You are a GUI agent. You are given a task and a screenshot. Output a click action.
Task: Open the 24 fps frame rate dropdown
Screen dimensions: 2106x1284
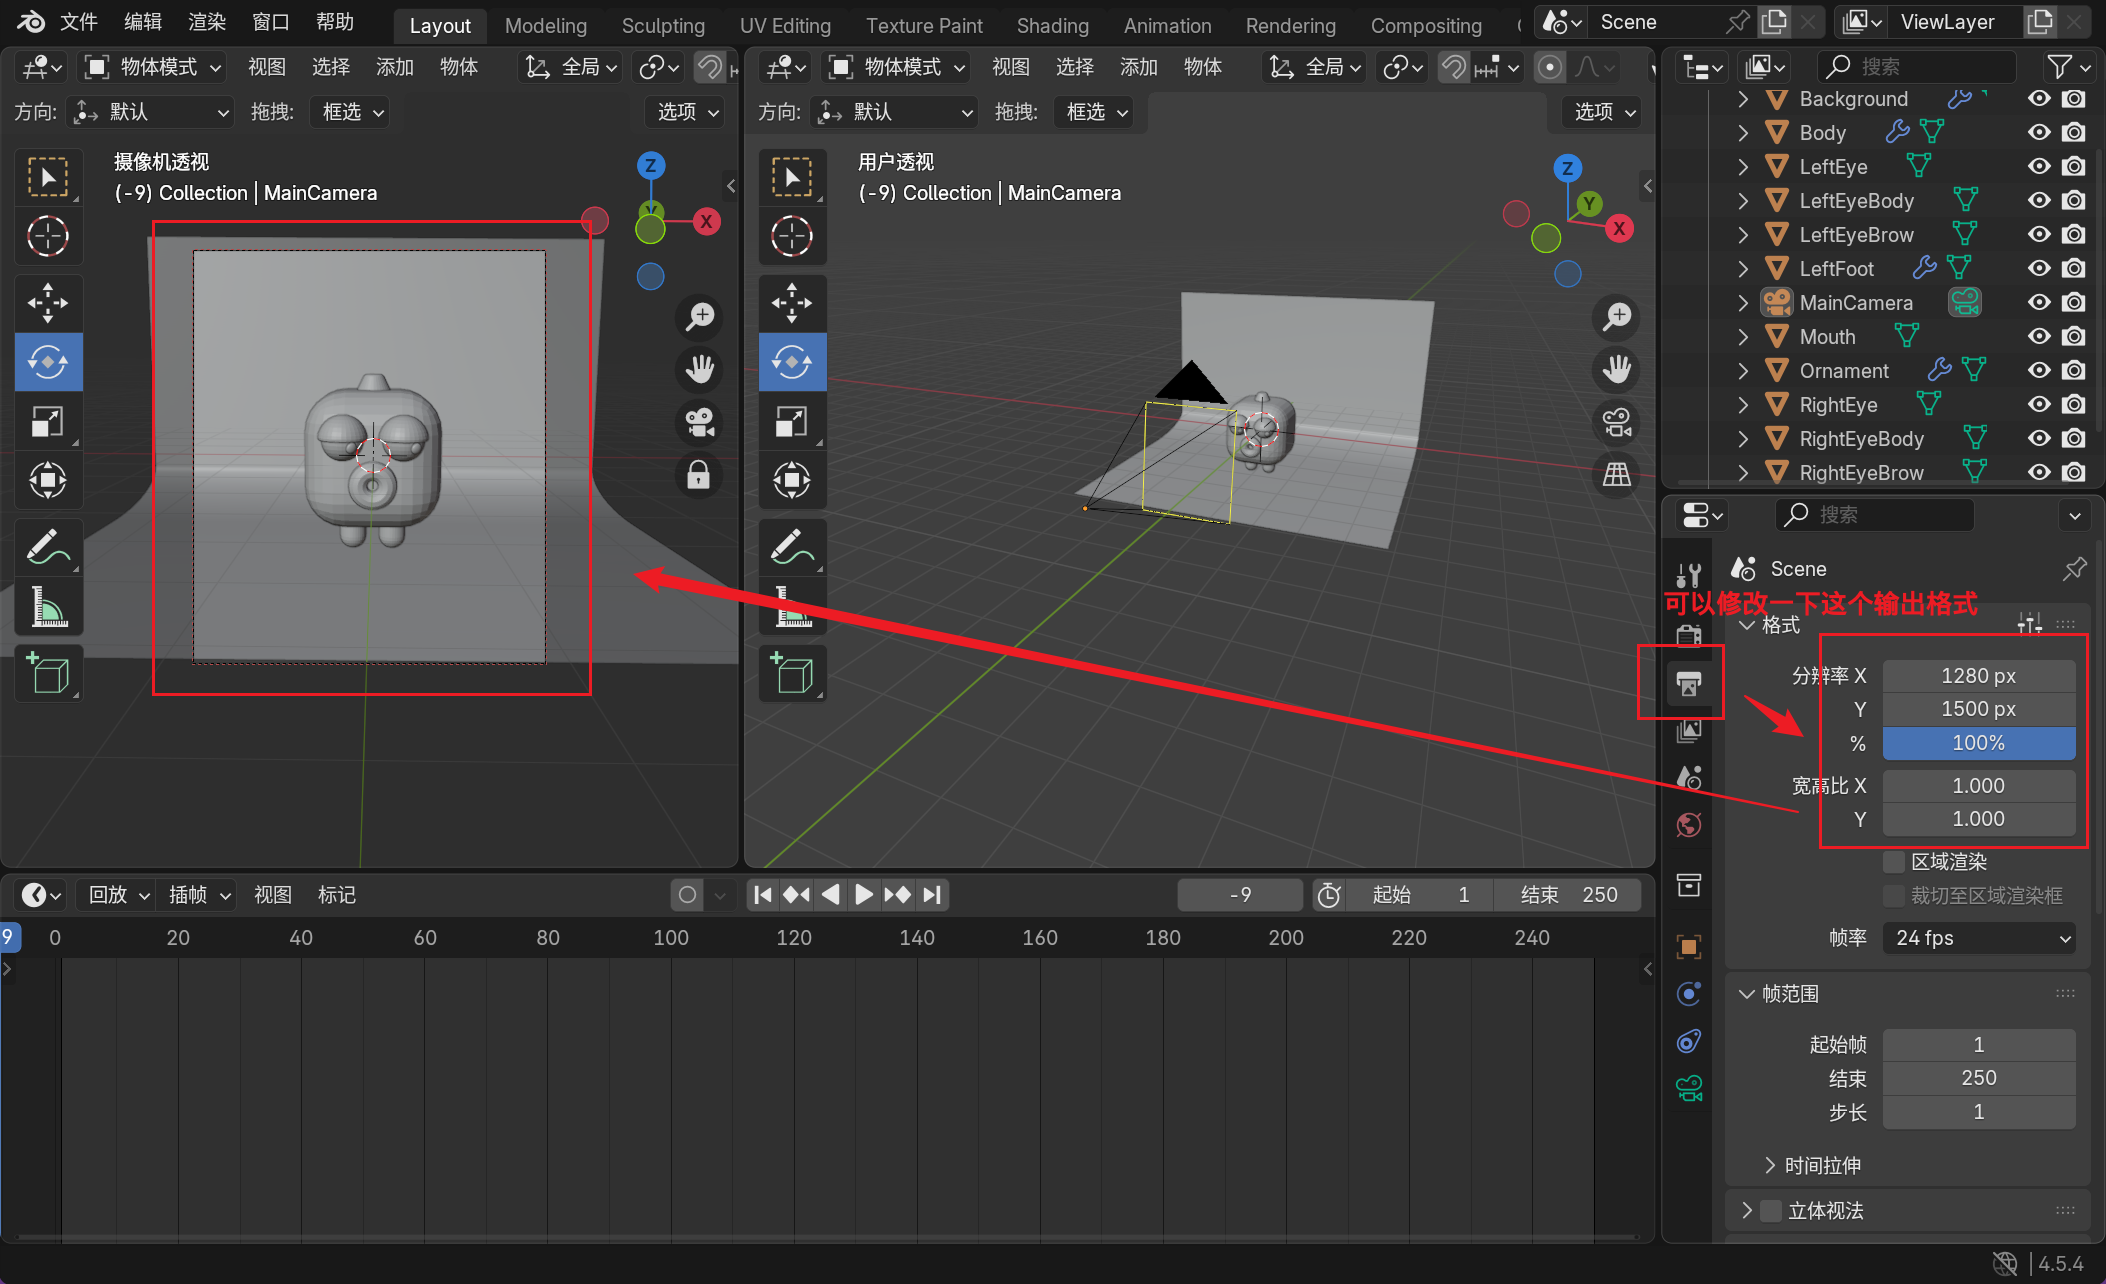[1978, 938]
